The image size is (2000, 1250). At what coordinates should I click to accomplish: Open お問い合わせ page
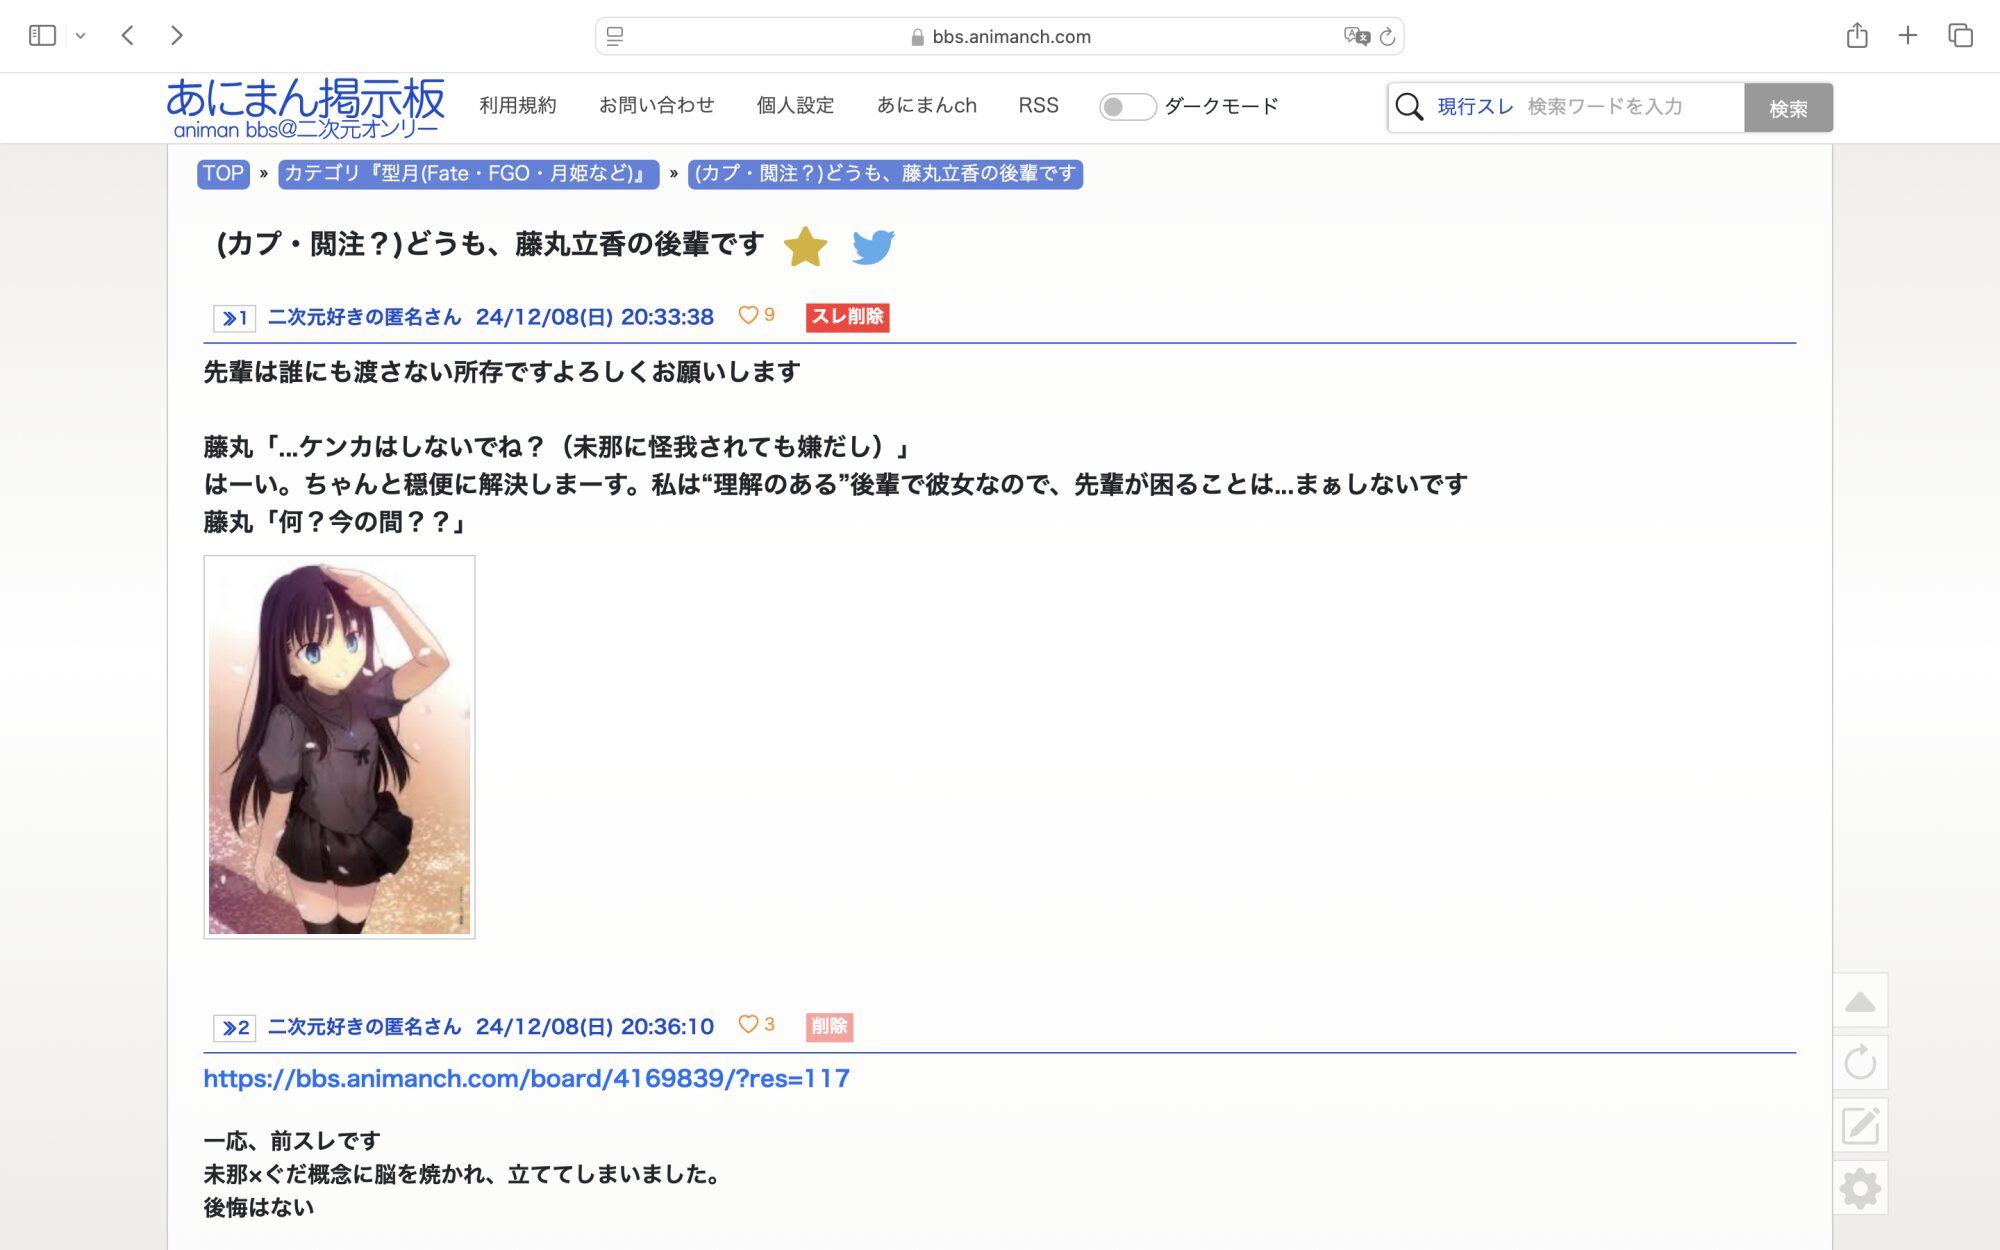[x=657, y=106]
